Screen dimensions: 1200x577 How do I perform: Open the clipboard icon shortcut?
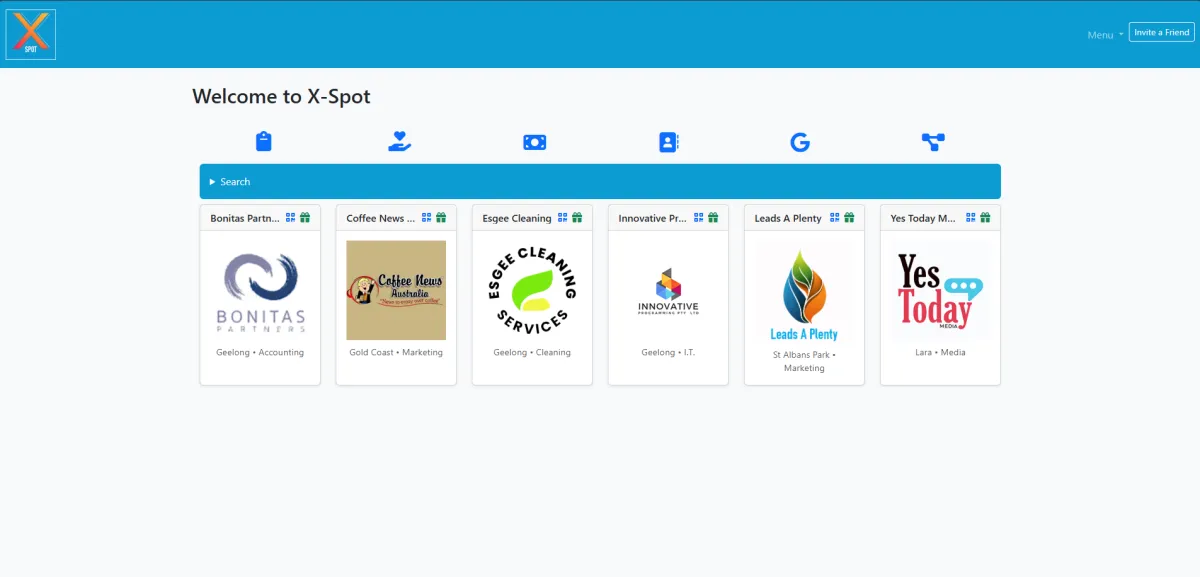point(264,142)
